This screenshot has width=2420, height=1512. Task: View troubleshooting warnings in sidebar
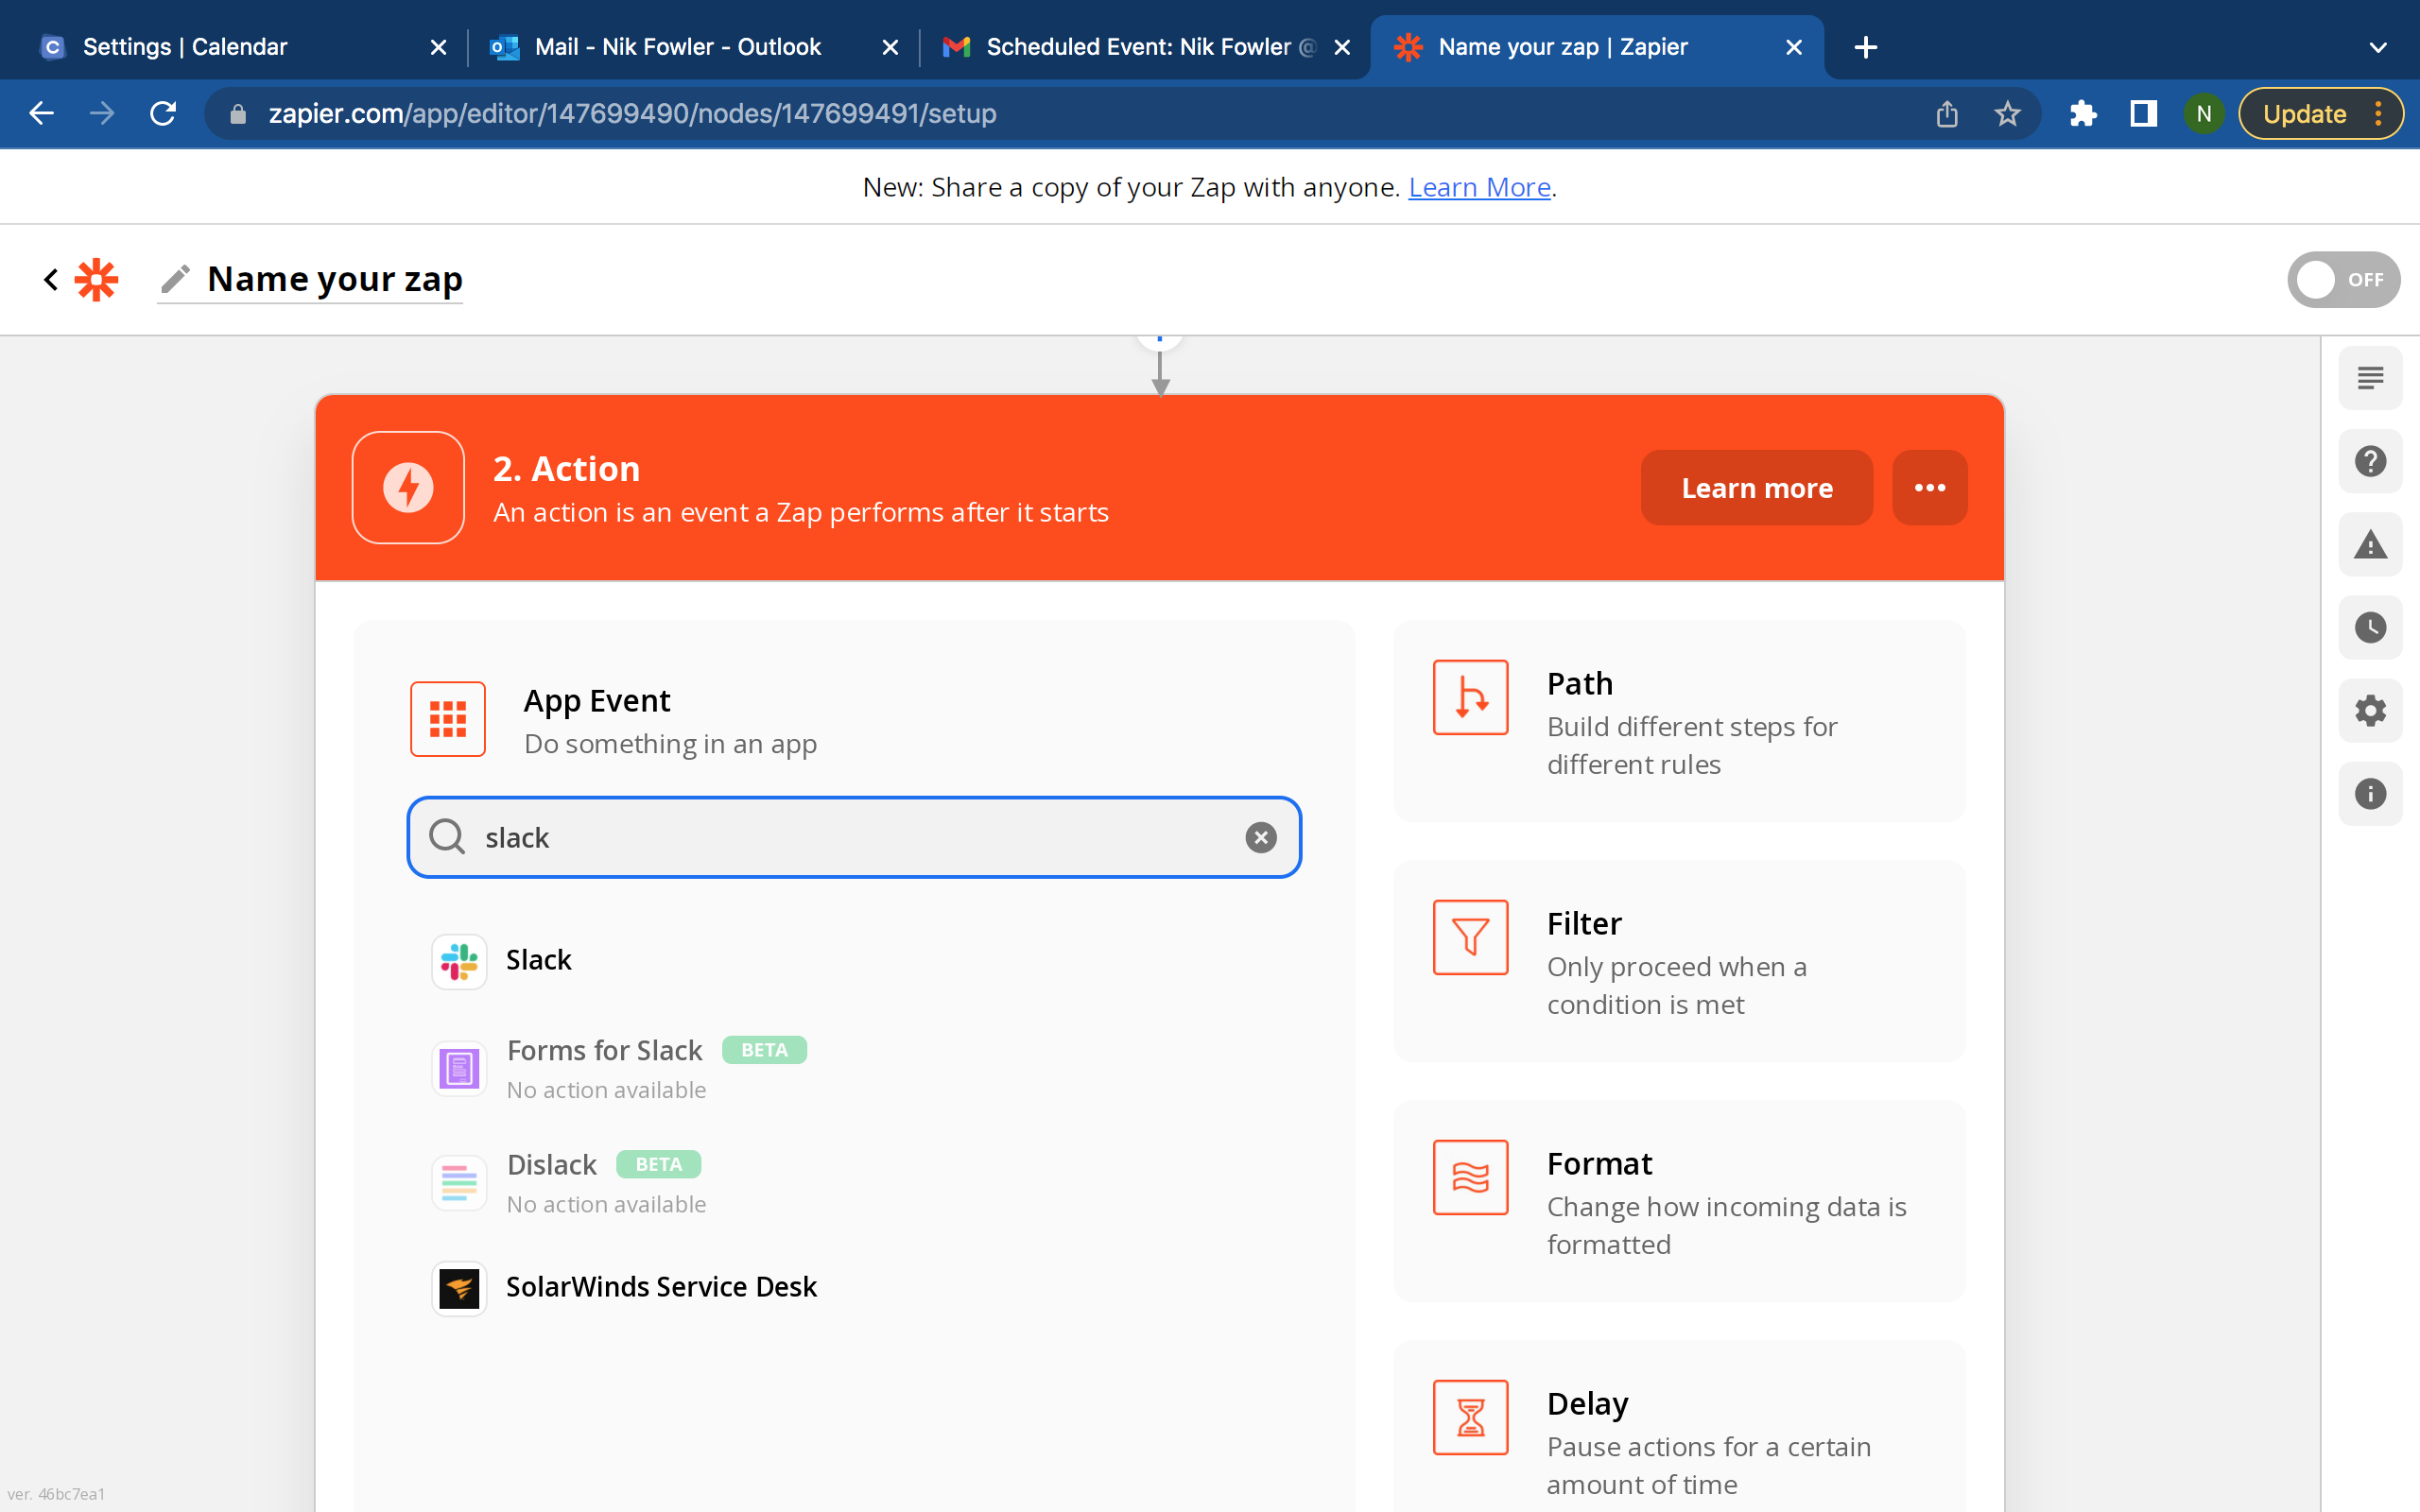[2371, 543]
